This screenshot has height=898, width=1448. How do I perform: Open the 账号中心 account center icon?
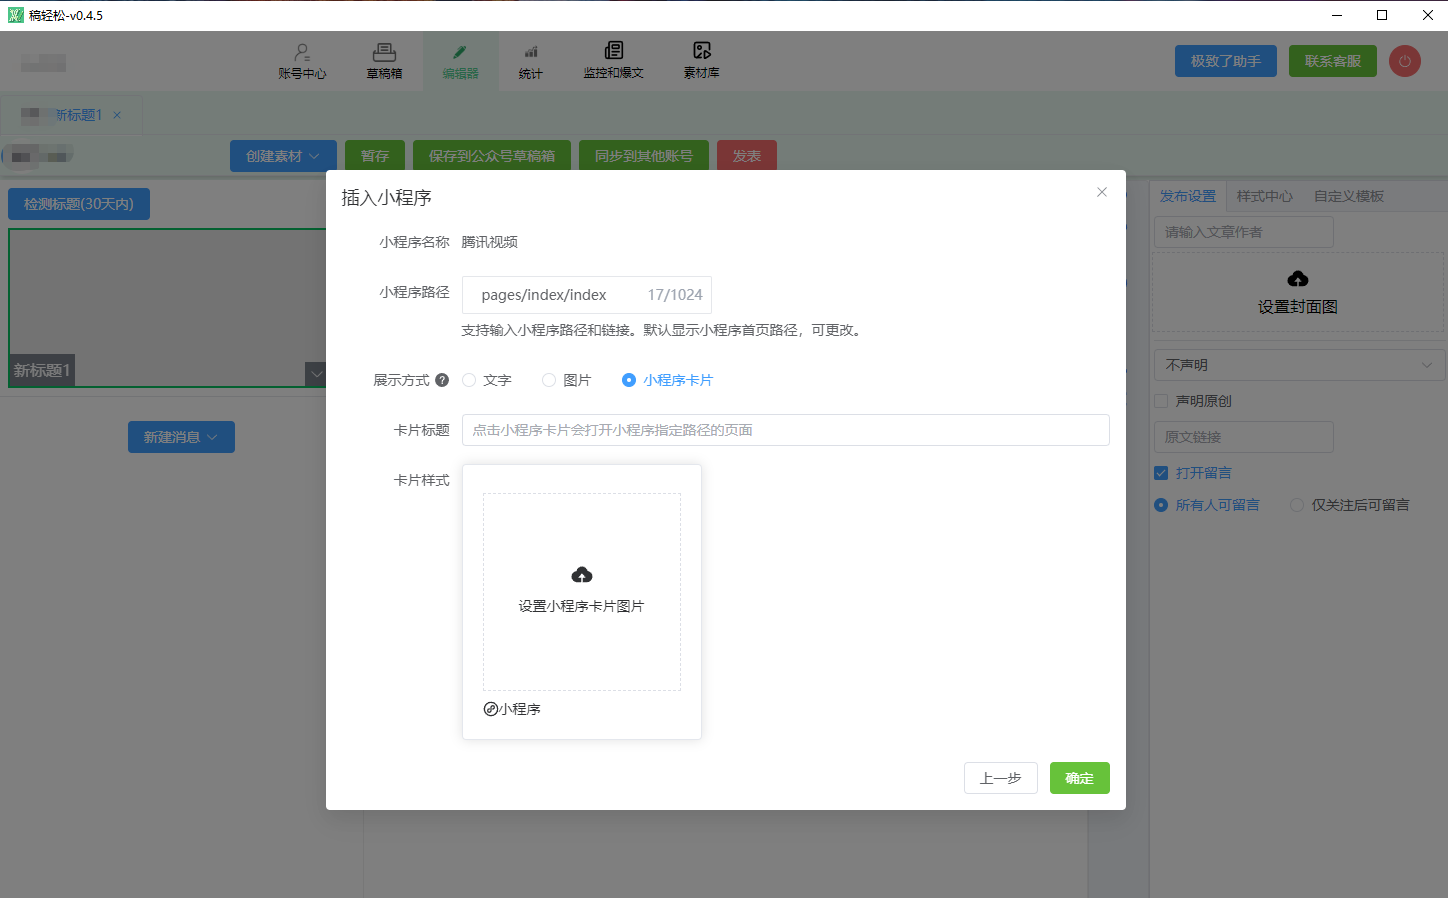(x=302, y=52)
